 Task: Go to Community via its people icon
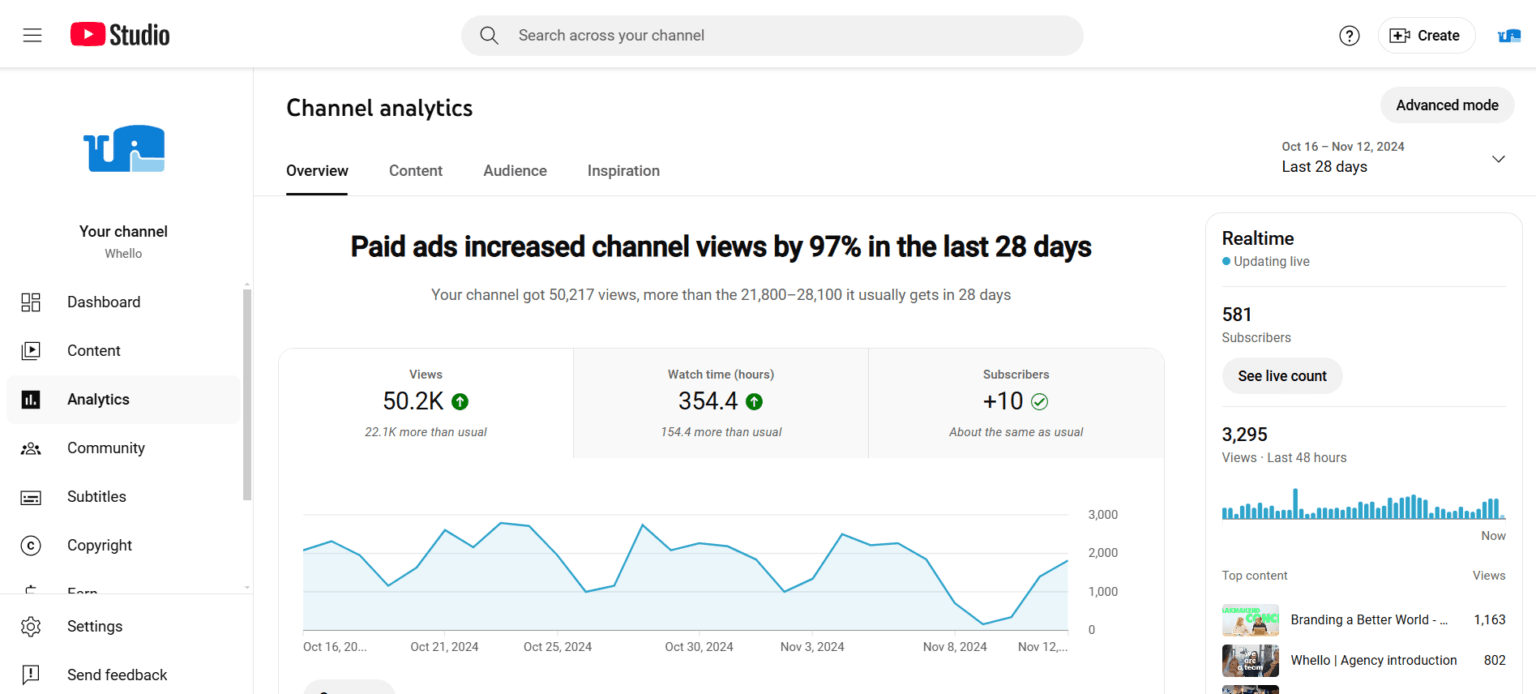pyautogui.click(x=31, y=448)
